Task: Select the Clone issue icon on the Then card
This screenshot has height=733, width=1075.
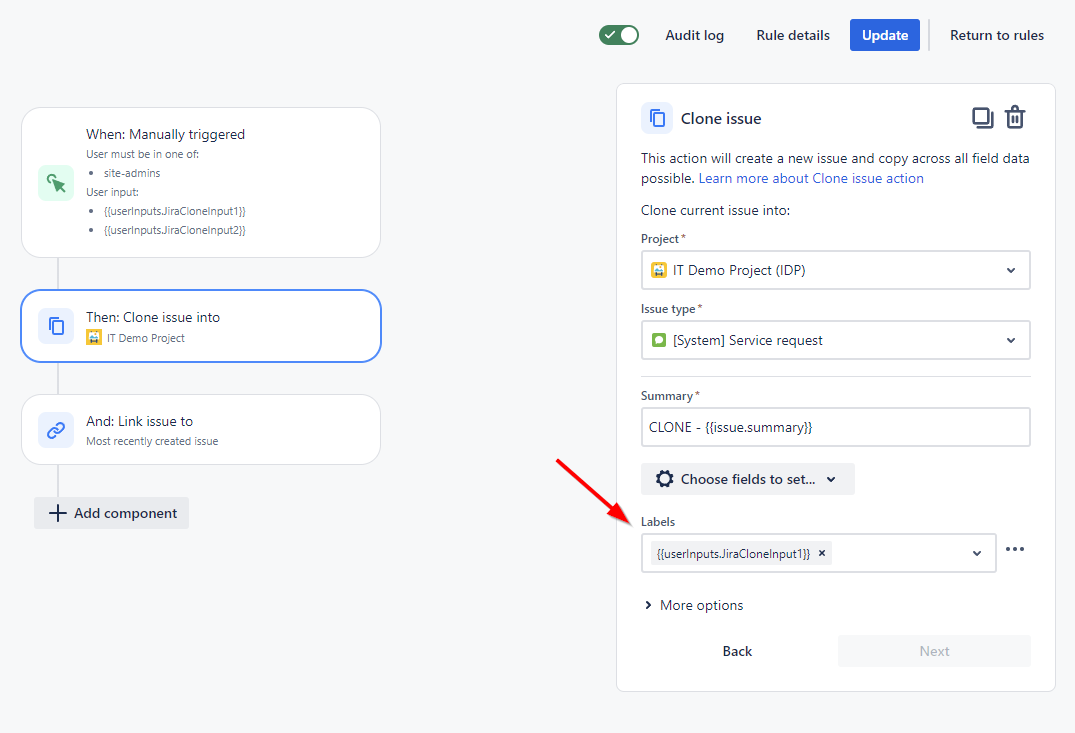Action: pos(56,326)
